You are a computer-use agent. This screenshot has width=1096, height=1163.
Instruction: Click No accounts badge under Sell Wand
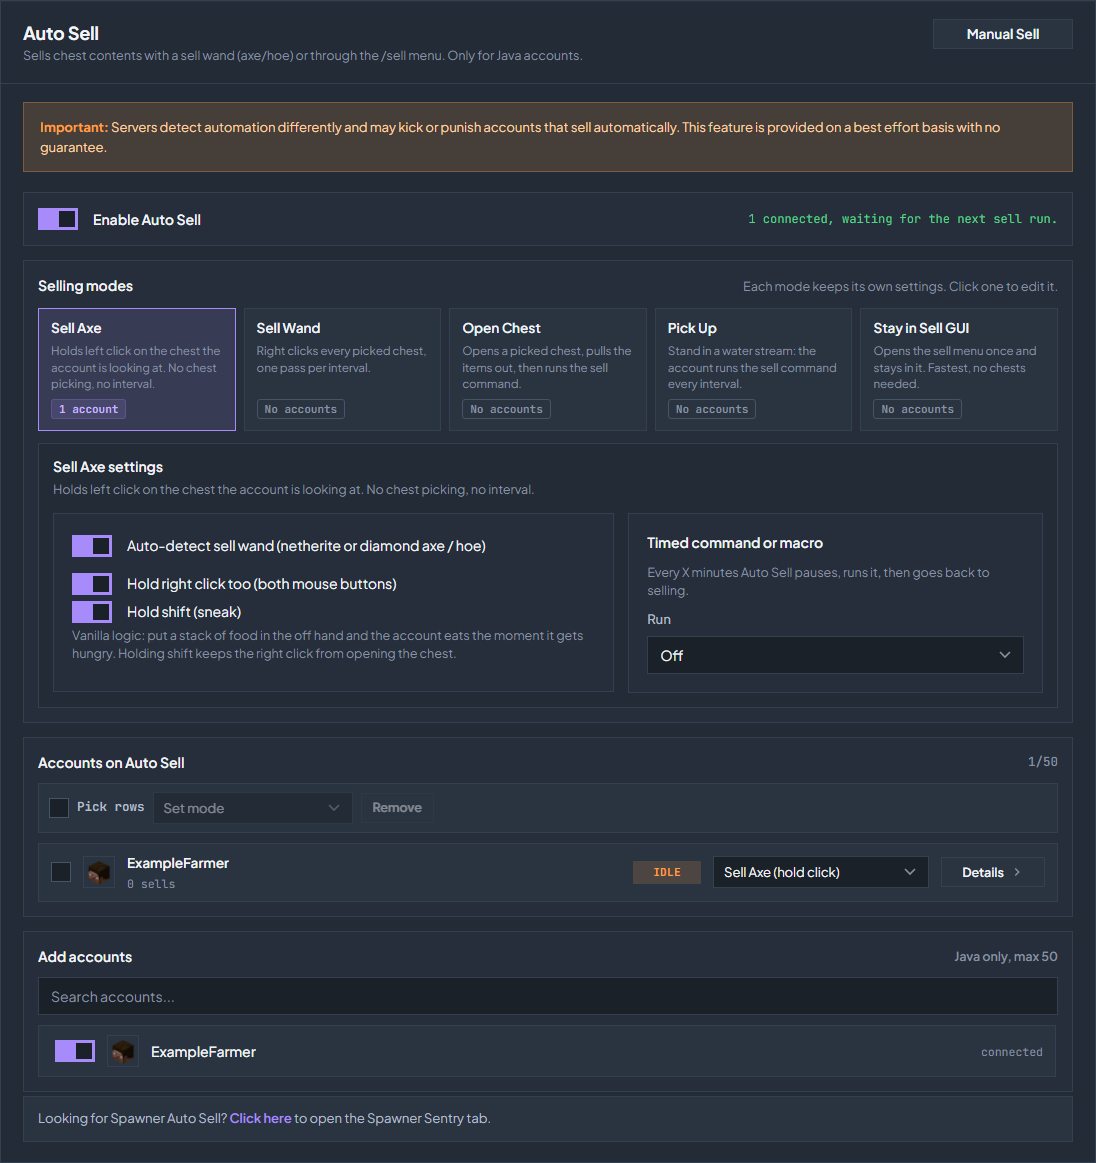pyautogui.click(x=300, y=409)
